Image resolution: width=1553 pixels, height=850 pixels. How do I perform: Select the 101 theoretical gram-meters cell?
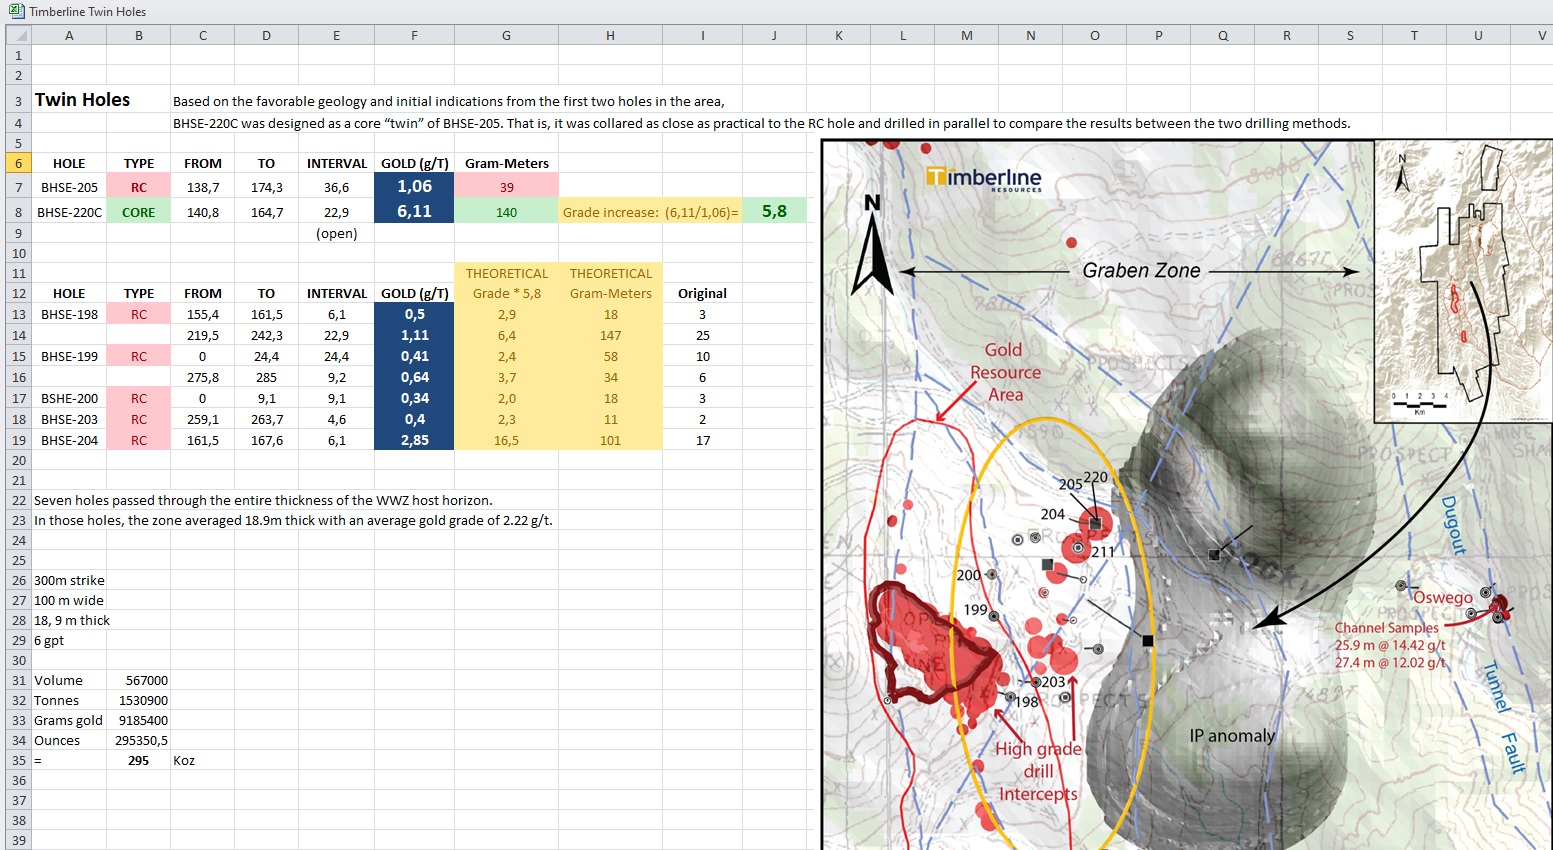[x=610, y=440]
